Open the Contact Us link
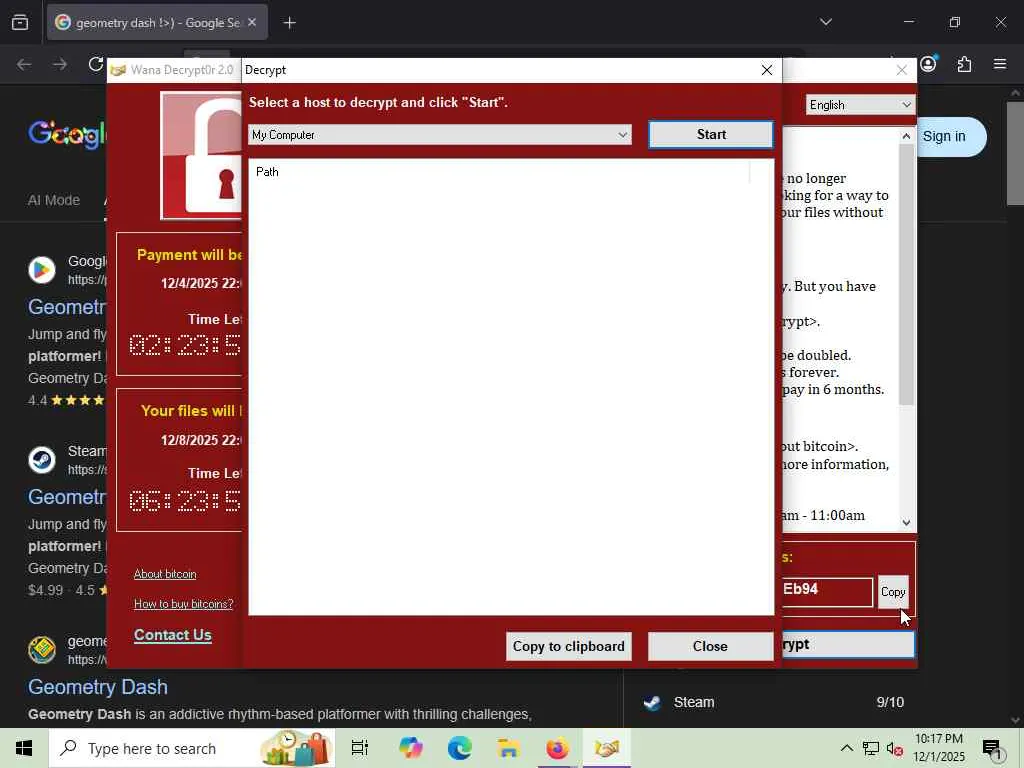Screen dimensions: 1024x768 172,635
